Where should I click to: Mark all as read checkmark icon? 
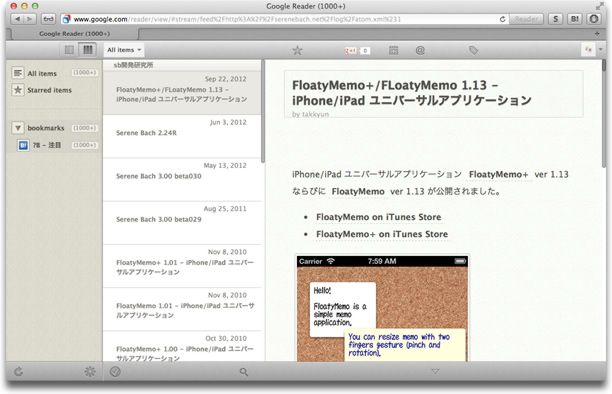tap(115, 372)
